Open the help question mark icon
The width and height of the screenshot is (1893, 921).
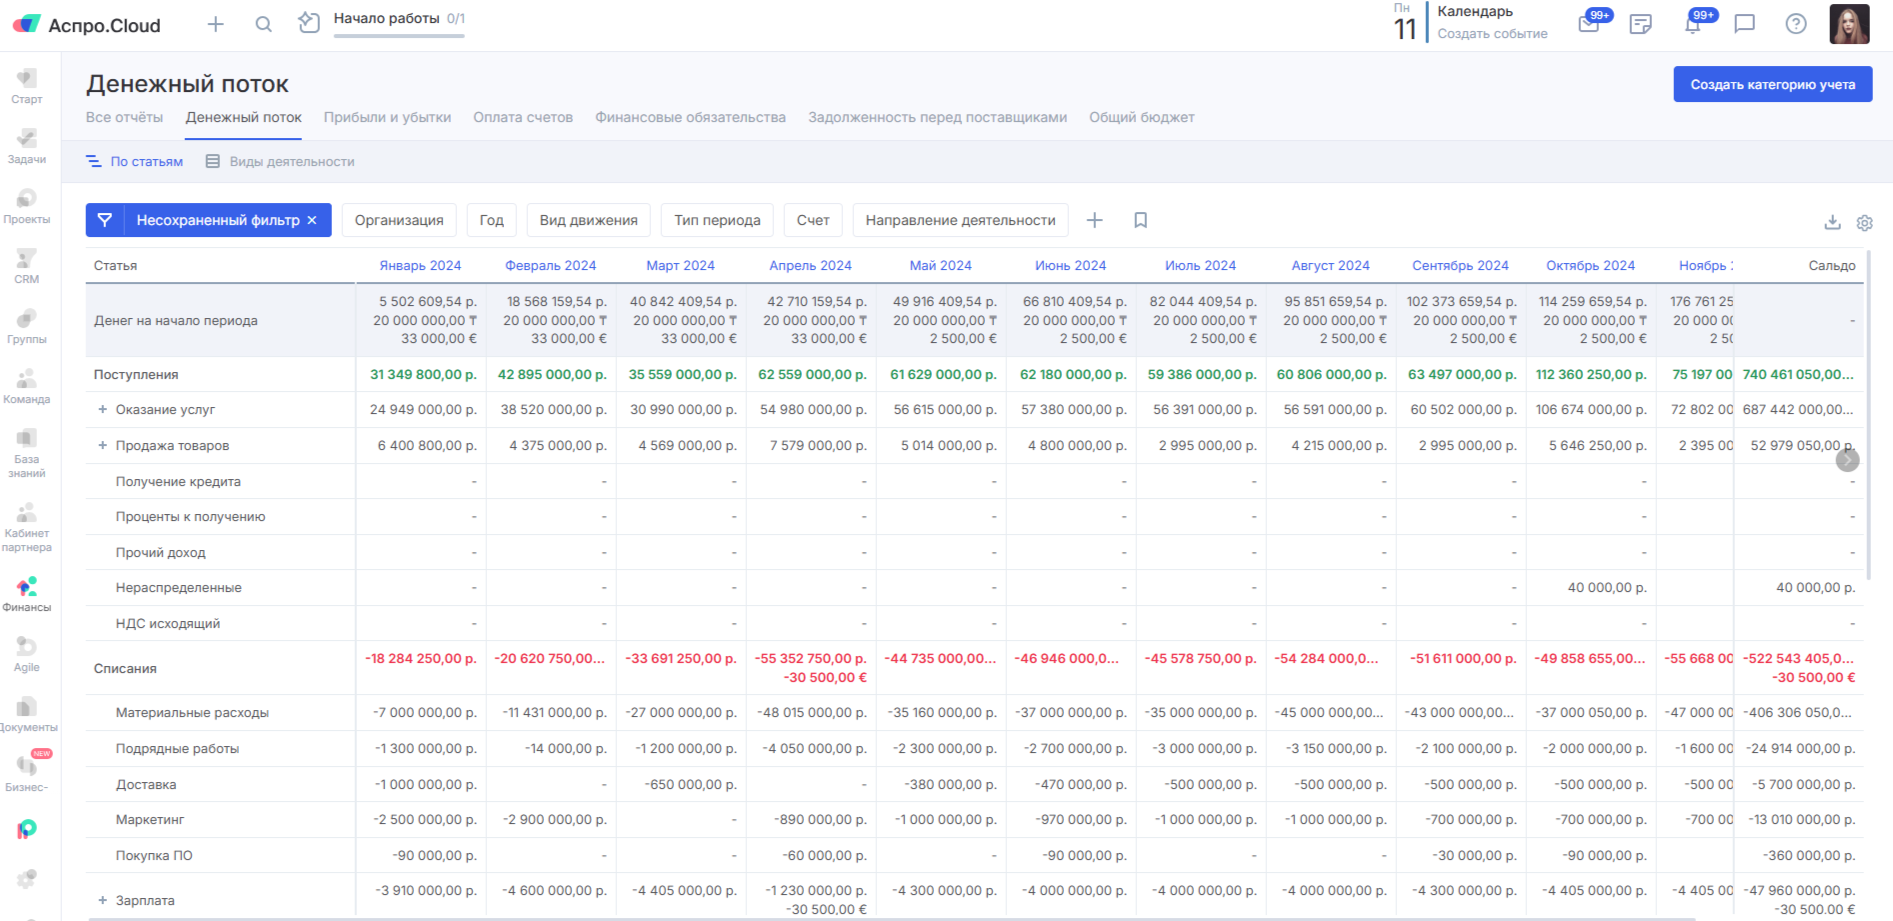click(1796, 24)
